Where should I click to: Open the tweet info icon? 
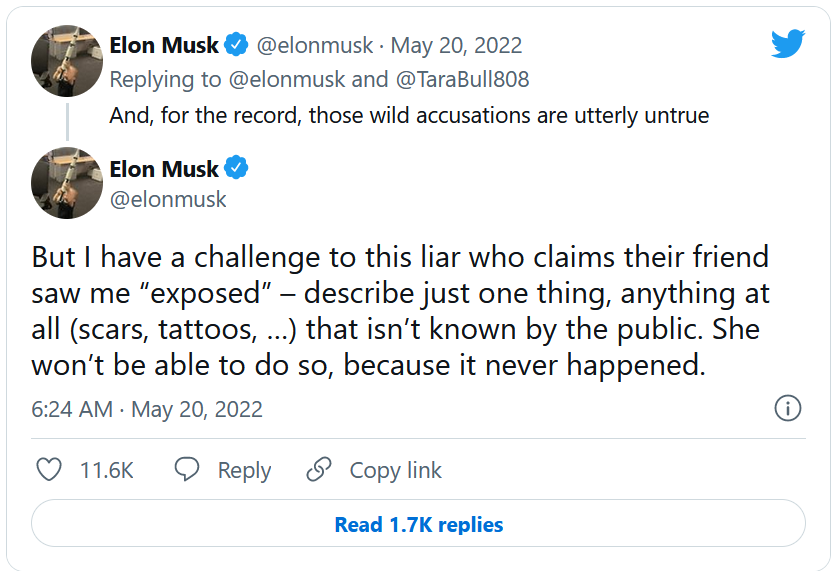788,408
